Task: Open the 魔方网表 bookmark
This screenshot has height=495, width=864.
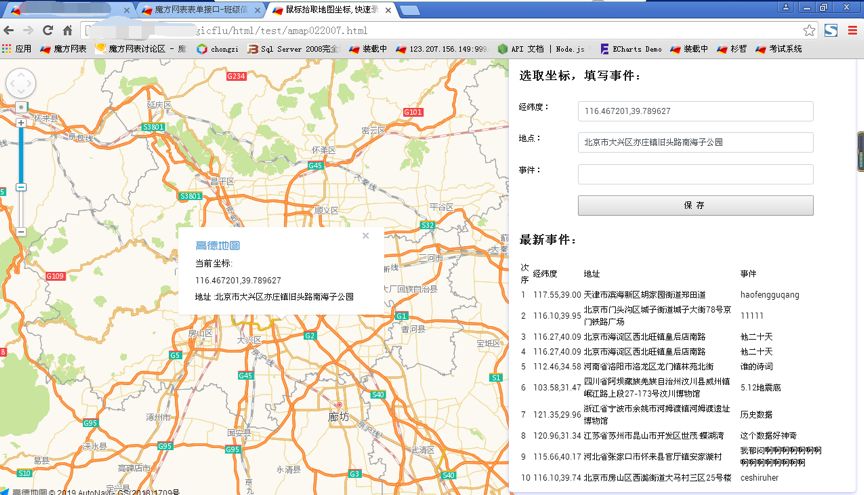Action: [x=63, y=49]
